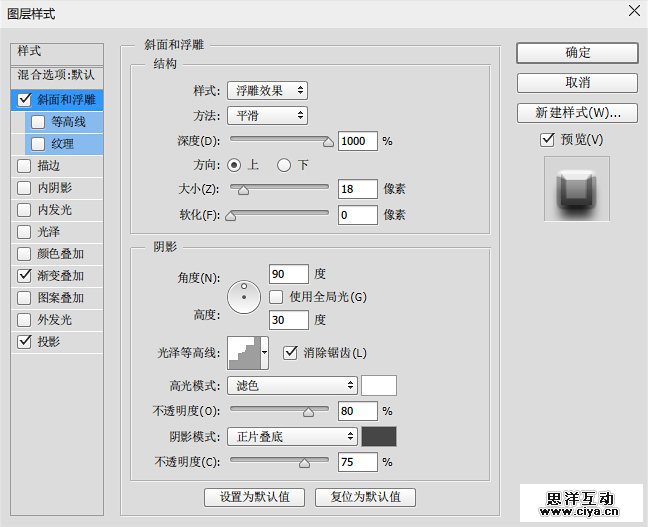Click the 取消 button
The height and width of the screenshot is (527, 648).
(x=577, y=83)
